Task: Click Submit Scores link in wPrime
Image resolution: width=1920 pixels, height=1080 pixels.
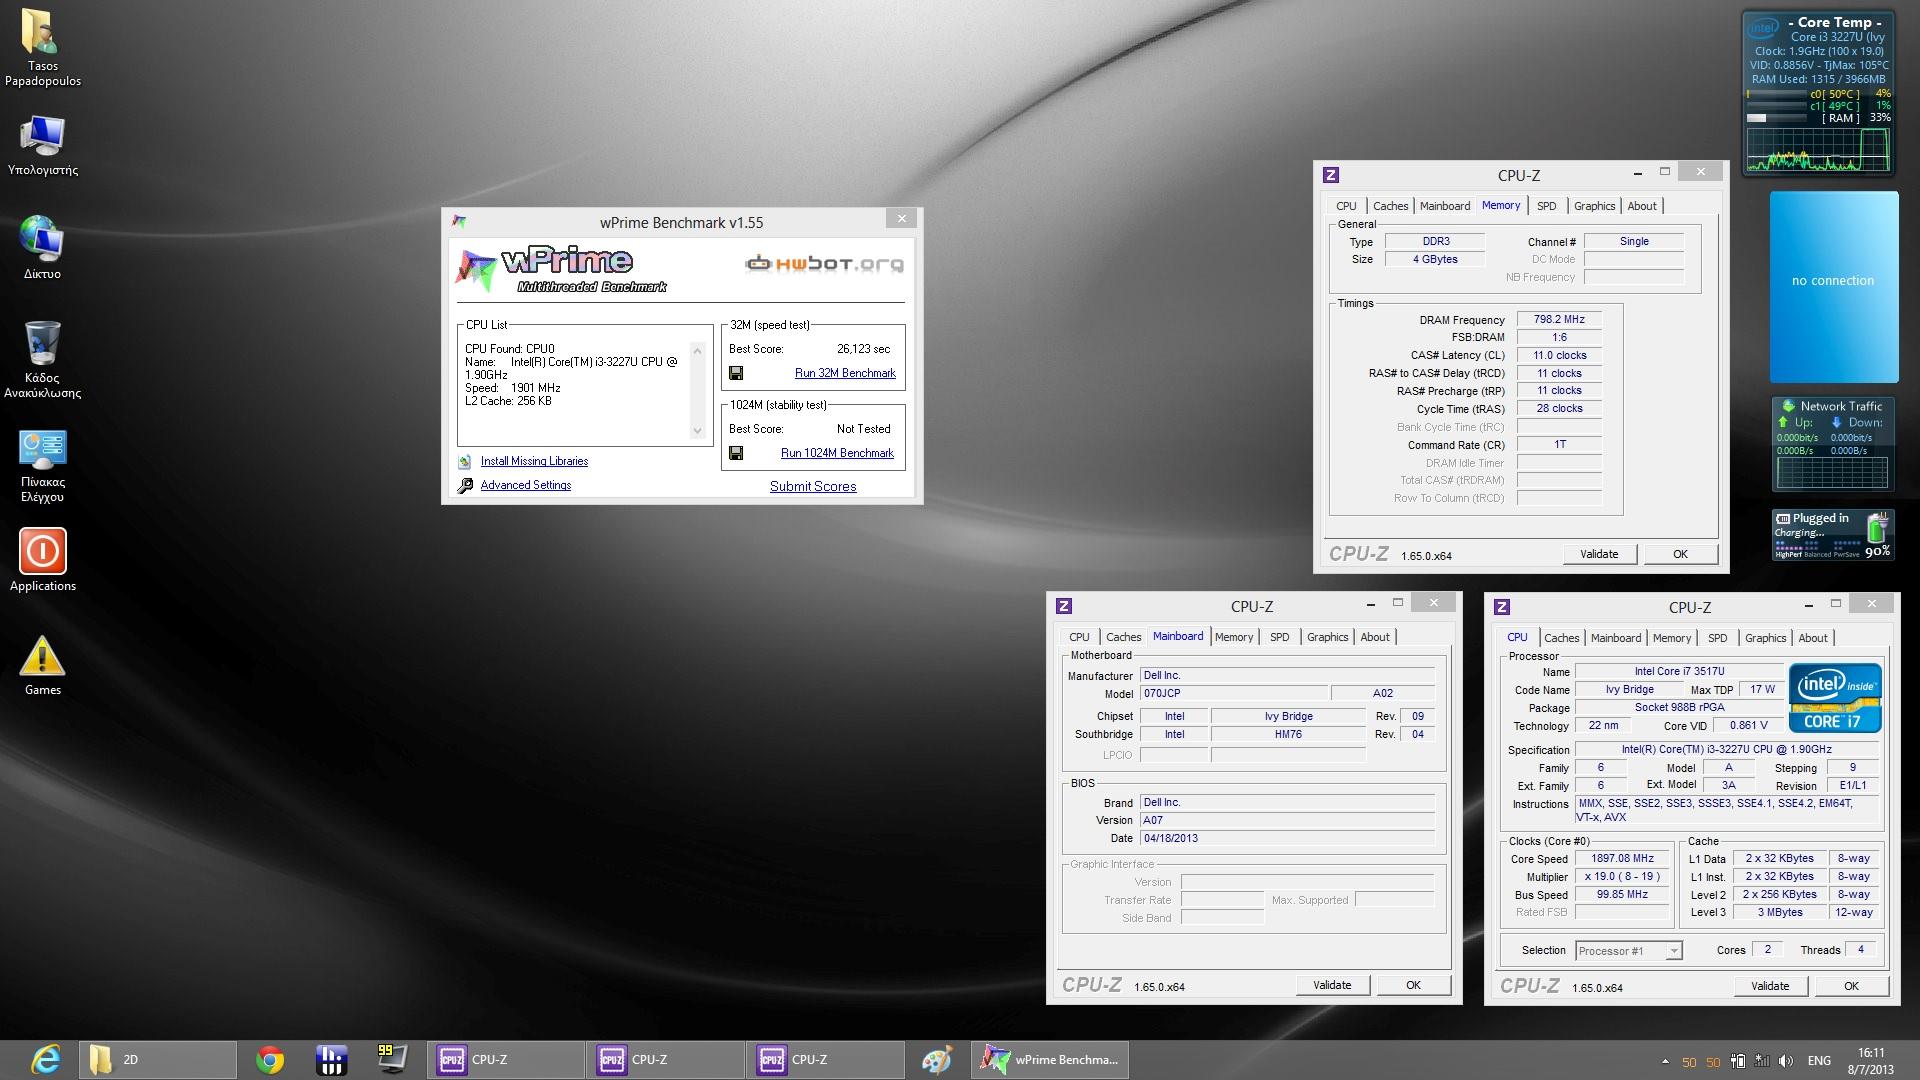Action: (813, 486)
